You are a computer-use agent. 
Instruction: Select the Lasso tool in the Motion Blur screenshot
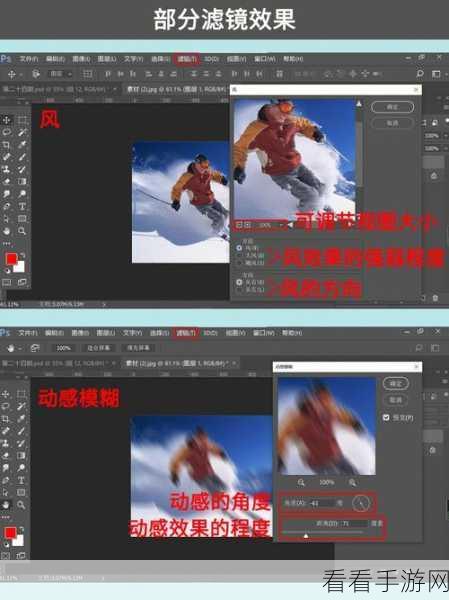coord(6,406)
